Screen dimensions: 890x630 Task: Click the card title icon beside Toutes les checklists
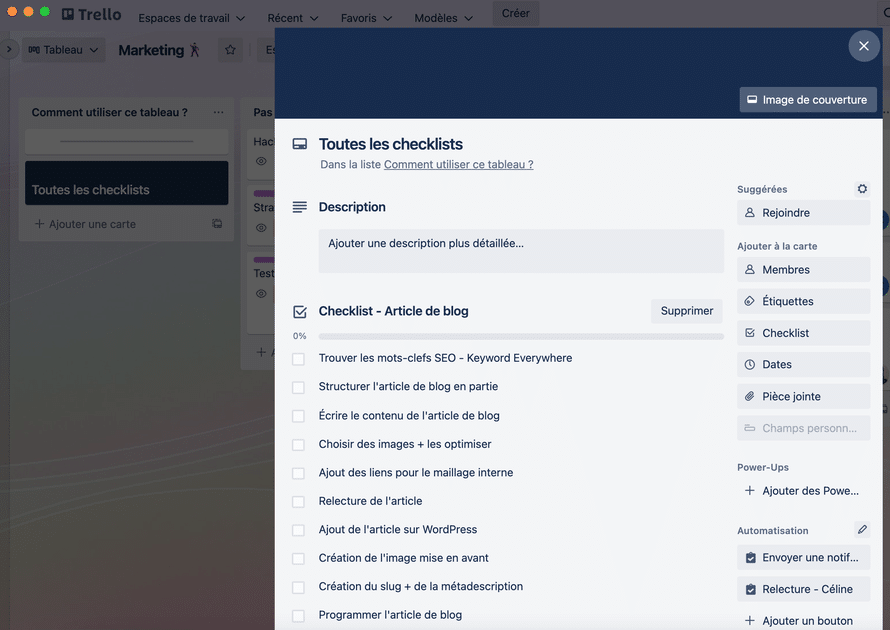[300, 144]
